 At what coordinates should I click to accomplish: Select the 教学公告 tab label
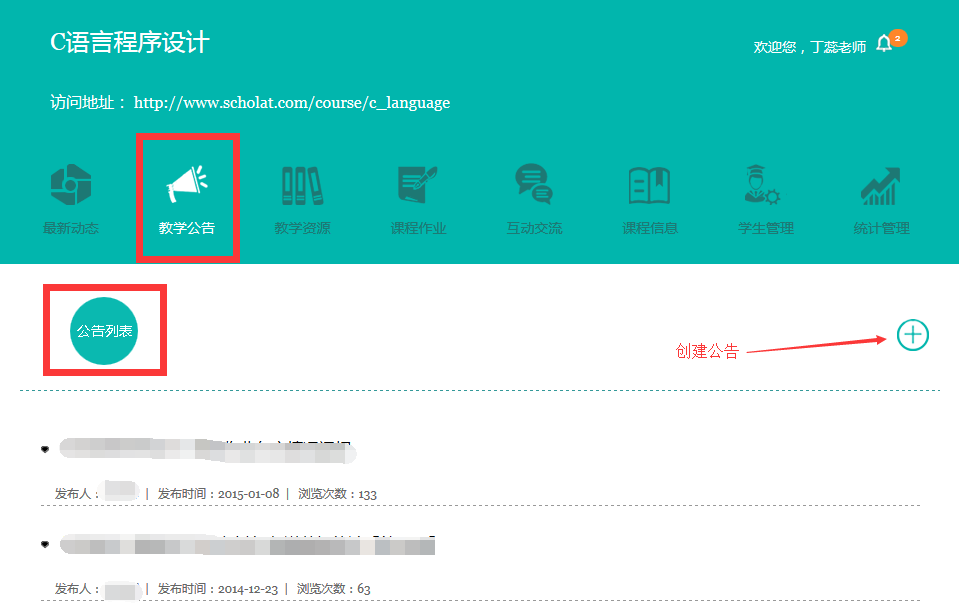[187, 228]
